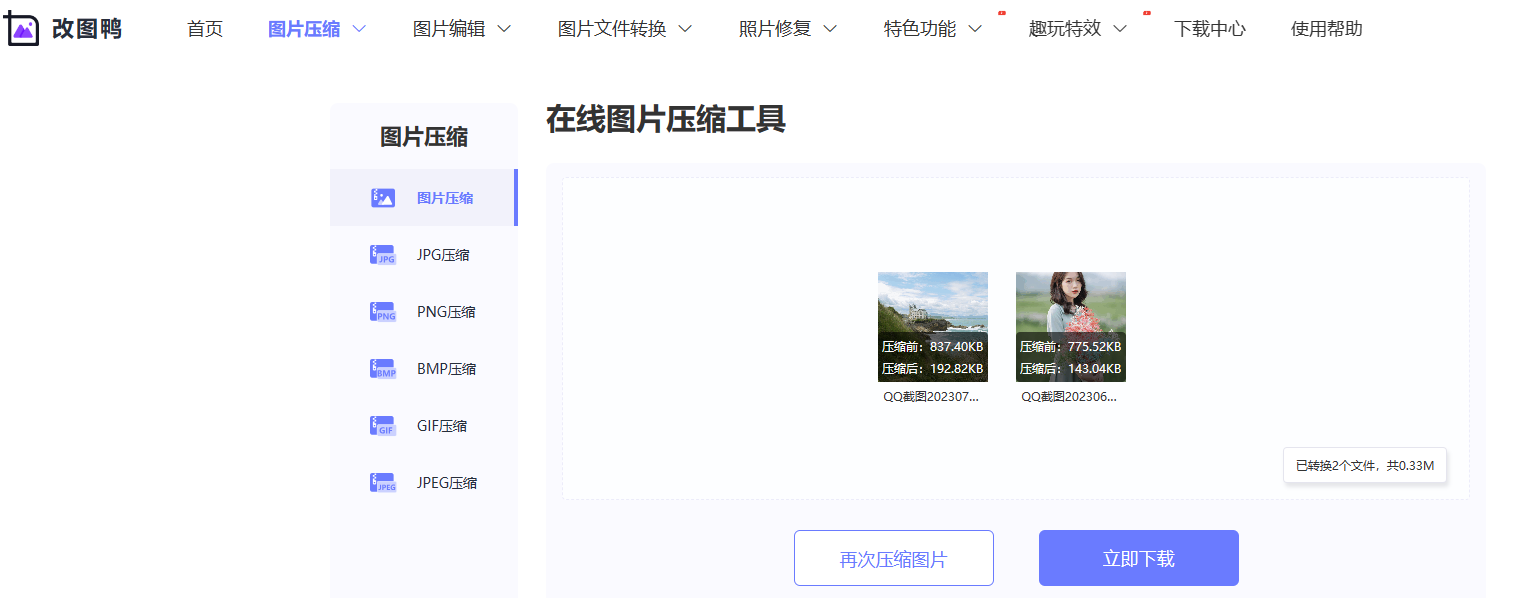
Task: Click the 图片压缩 sidebar icon
Action: 382,197
